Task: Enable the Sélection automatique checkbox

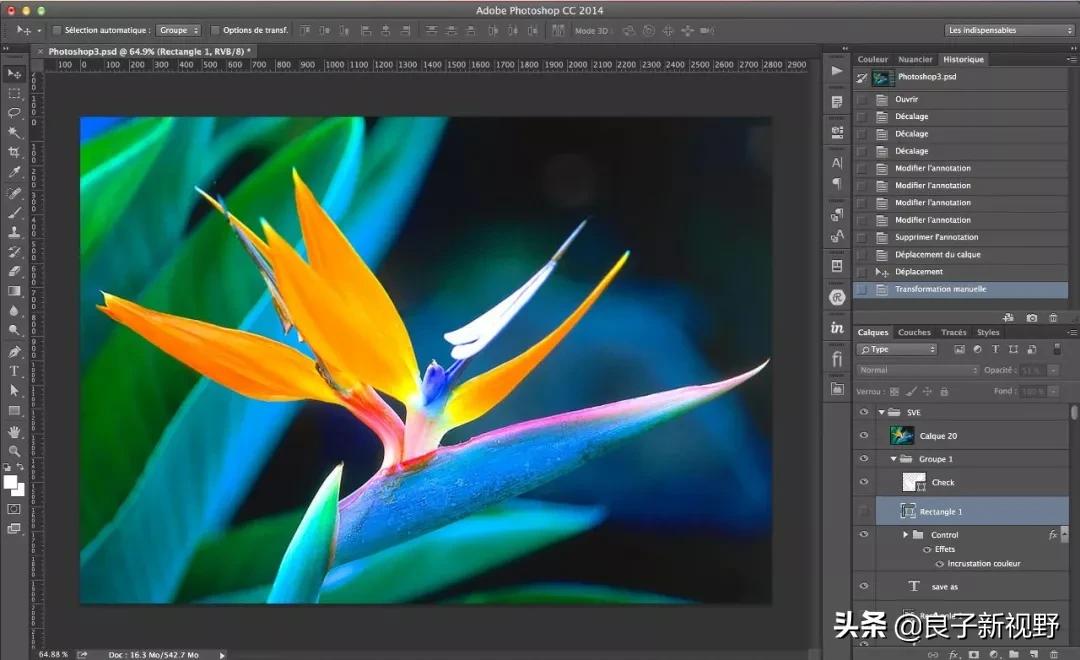Action: (57, 30)
